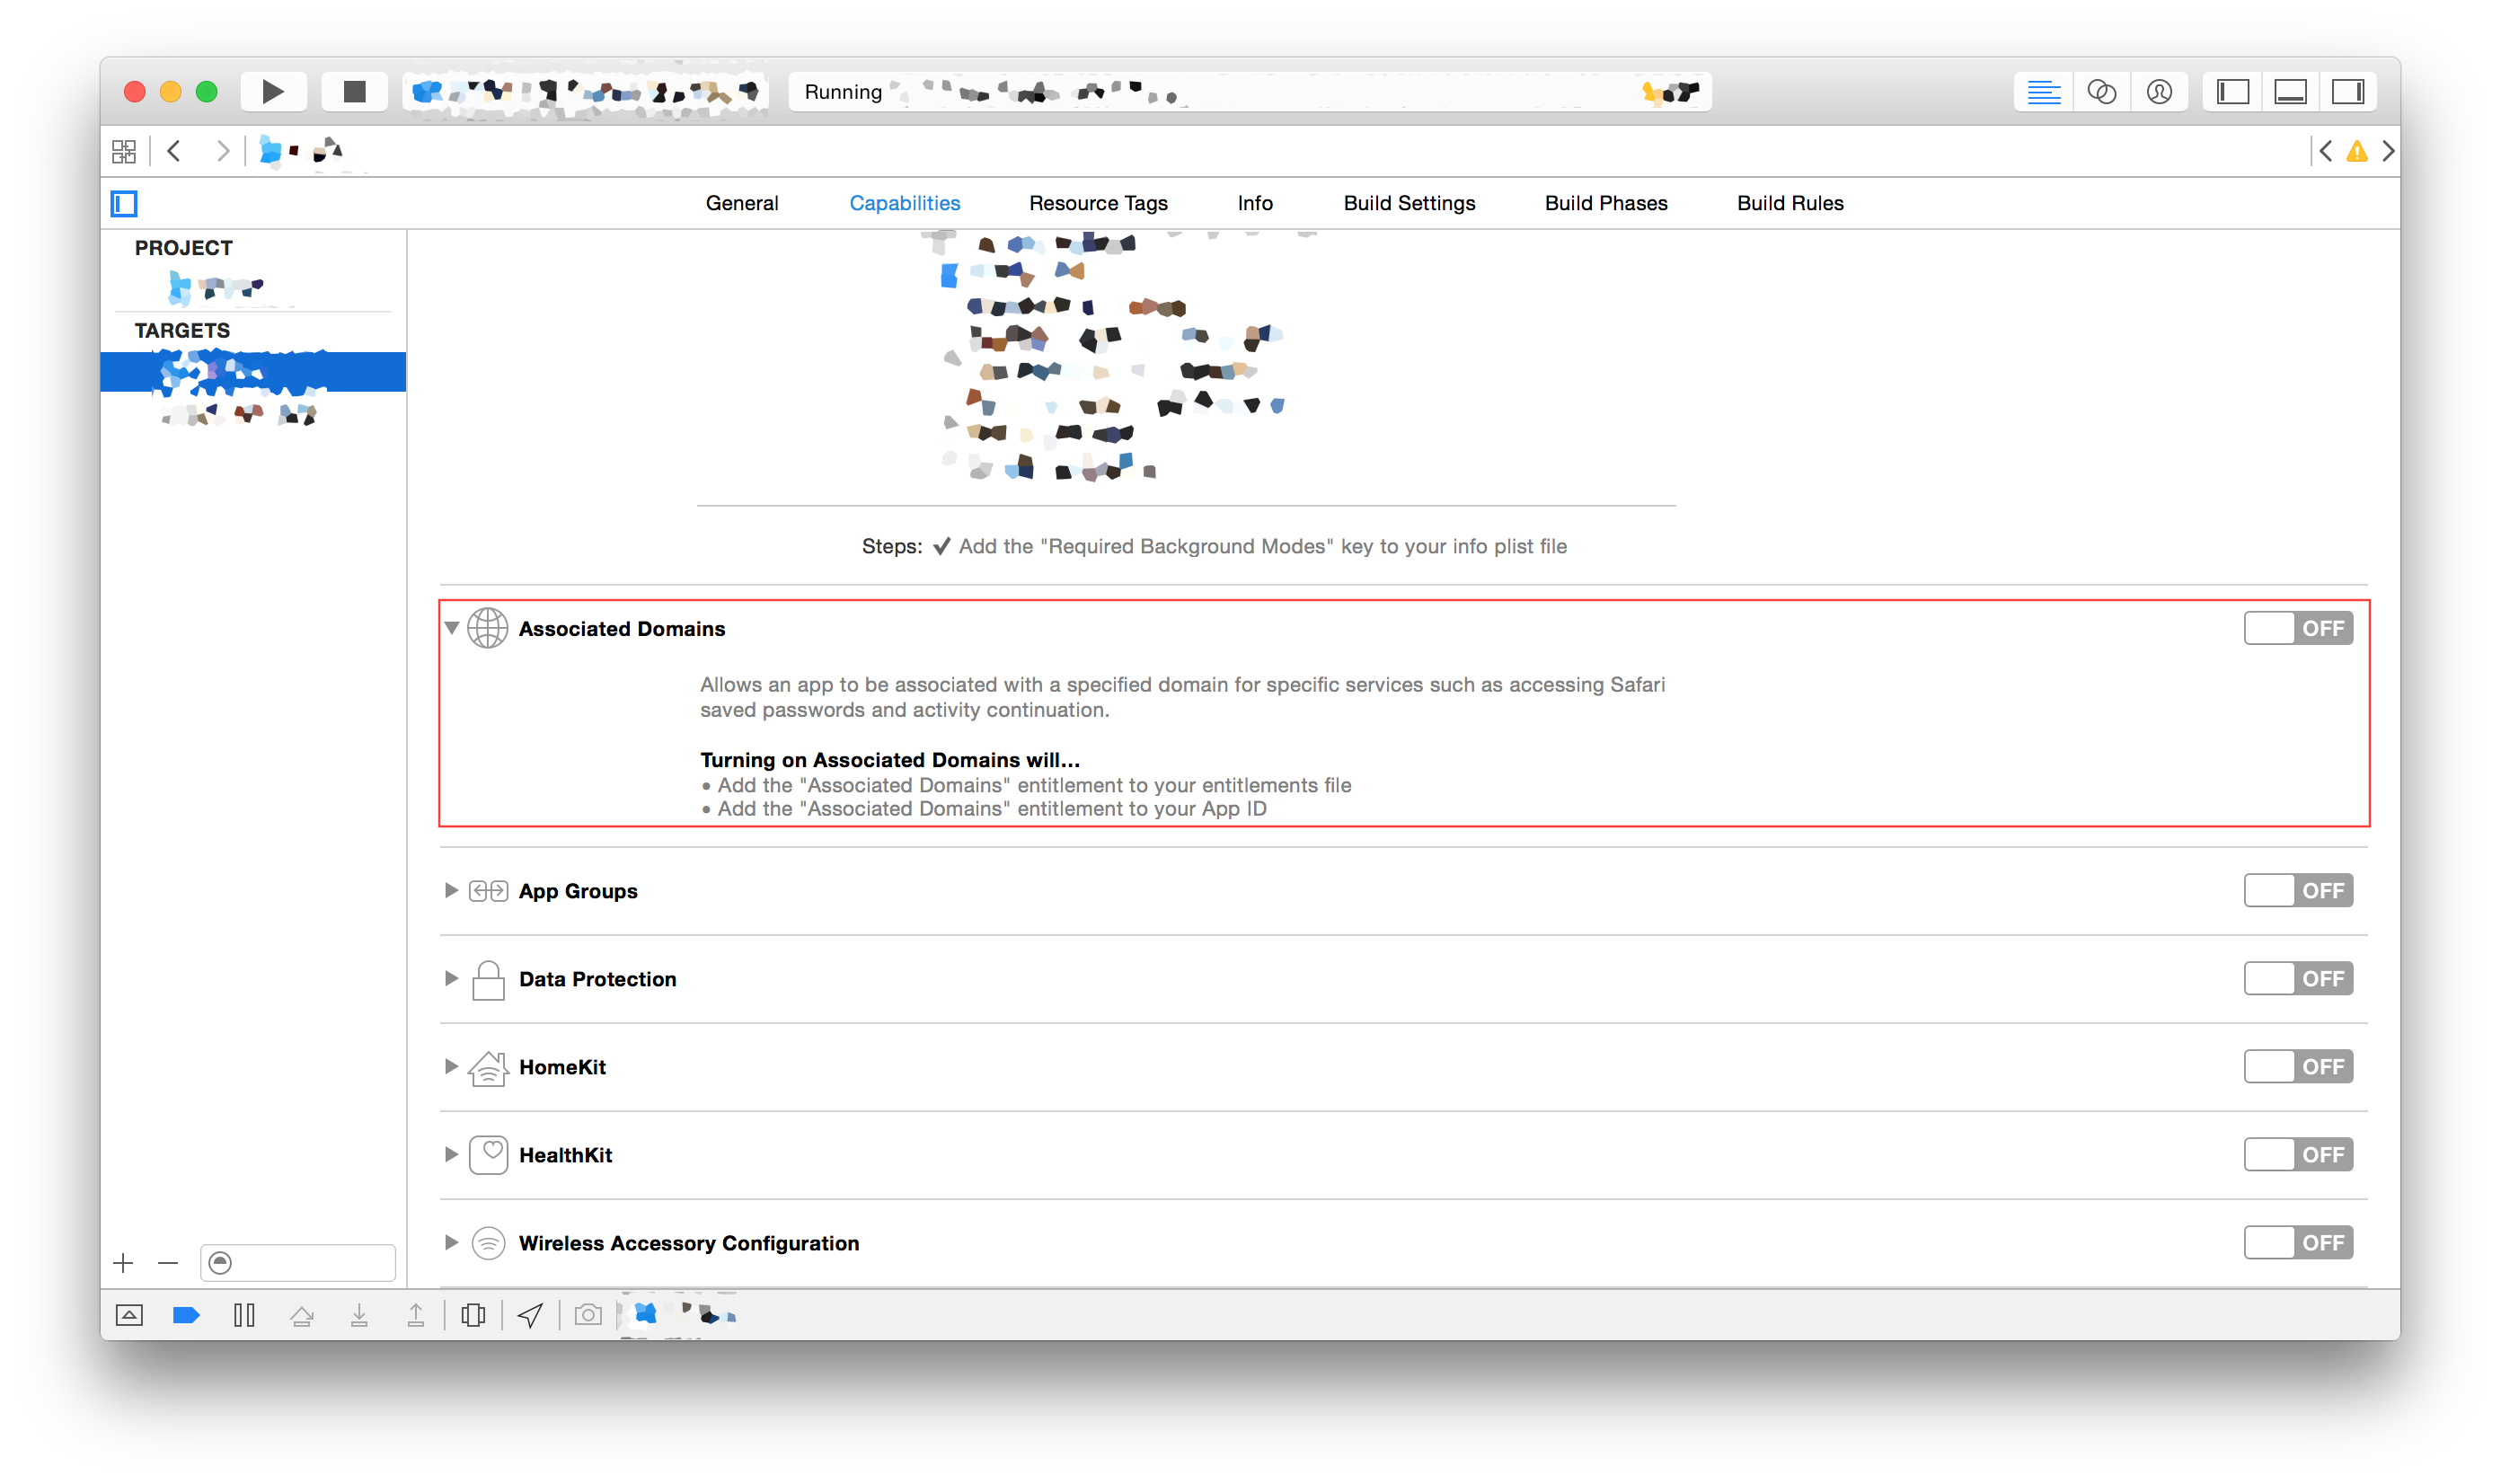Pause program execution
The image size is (2501, 1484).
pos(244,1315)
